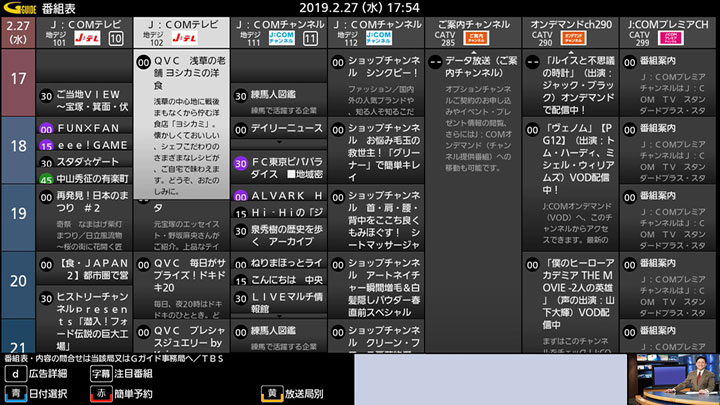Select LIVEマルチ情報館 program
This screenshot has width=720, height=405.
tap(279, 301)
